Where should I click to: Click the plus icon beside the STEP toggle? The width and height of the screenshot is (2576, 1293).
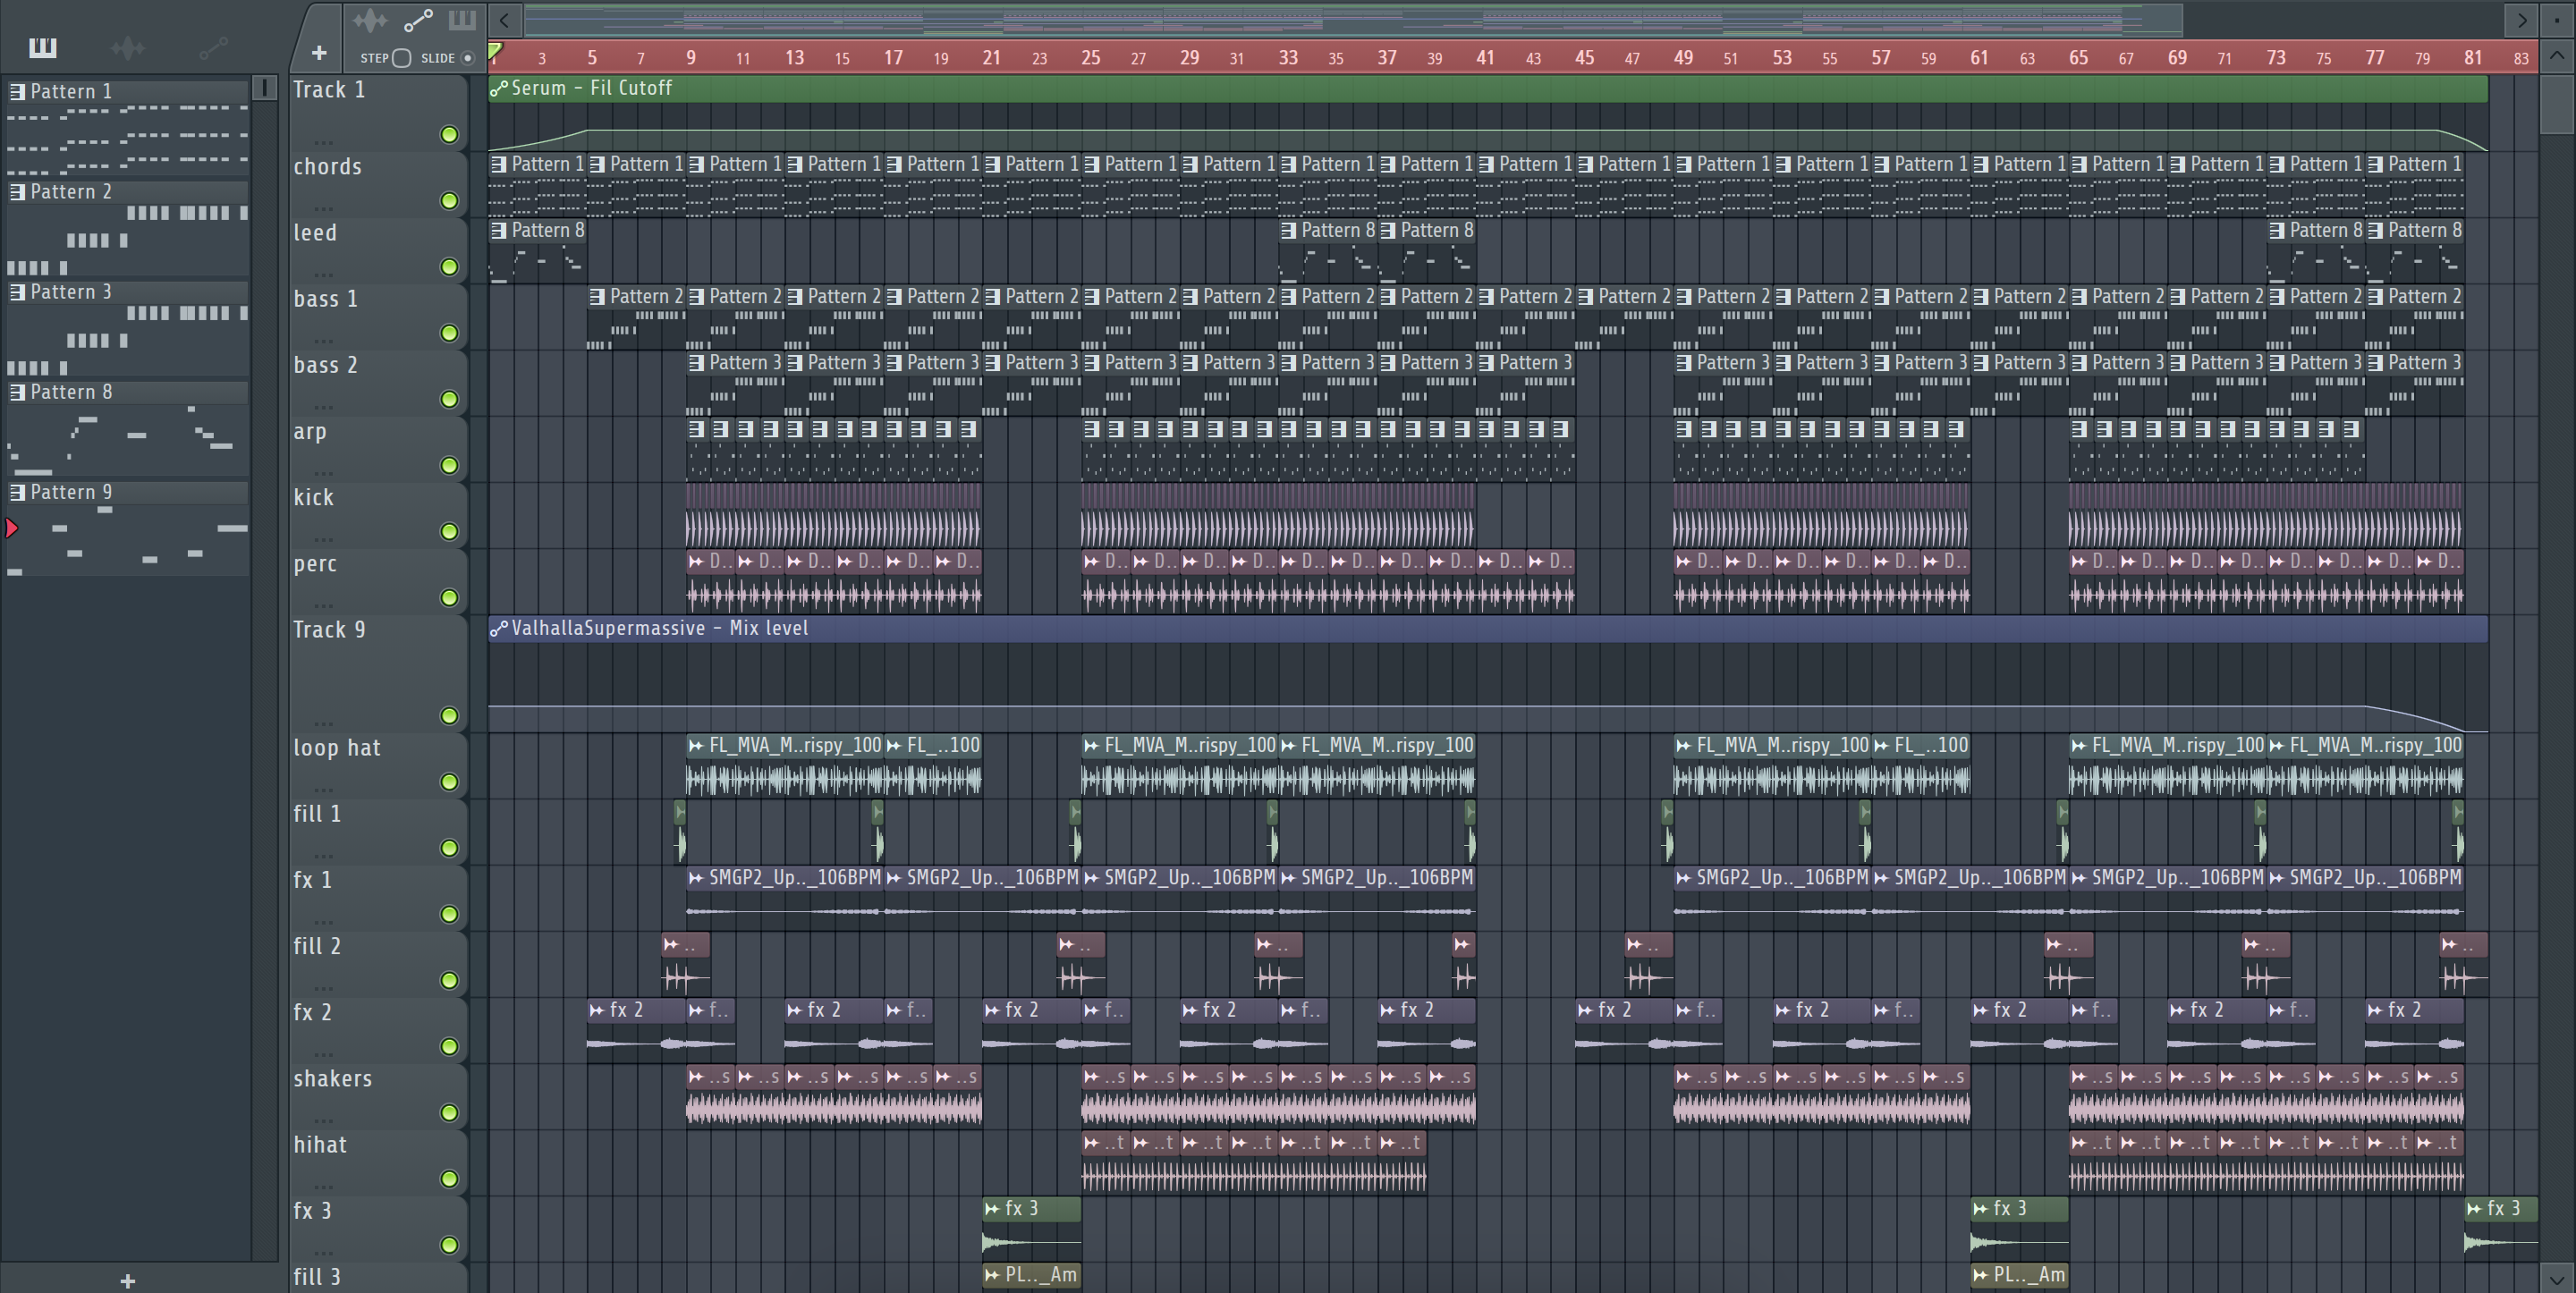[319, 53]
